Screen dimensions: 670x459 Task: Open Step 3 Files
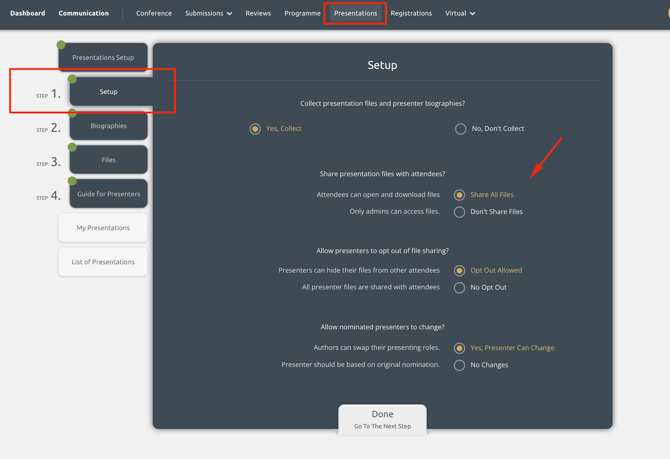pos(109,160)
